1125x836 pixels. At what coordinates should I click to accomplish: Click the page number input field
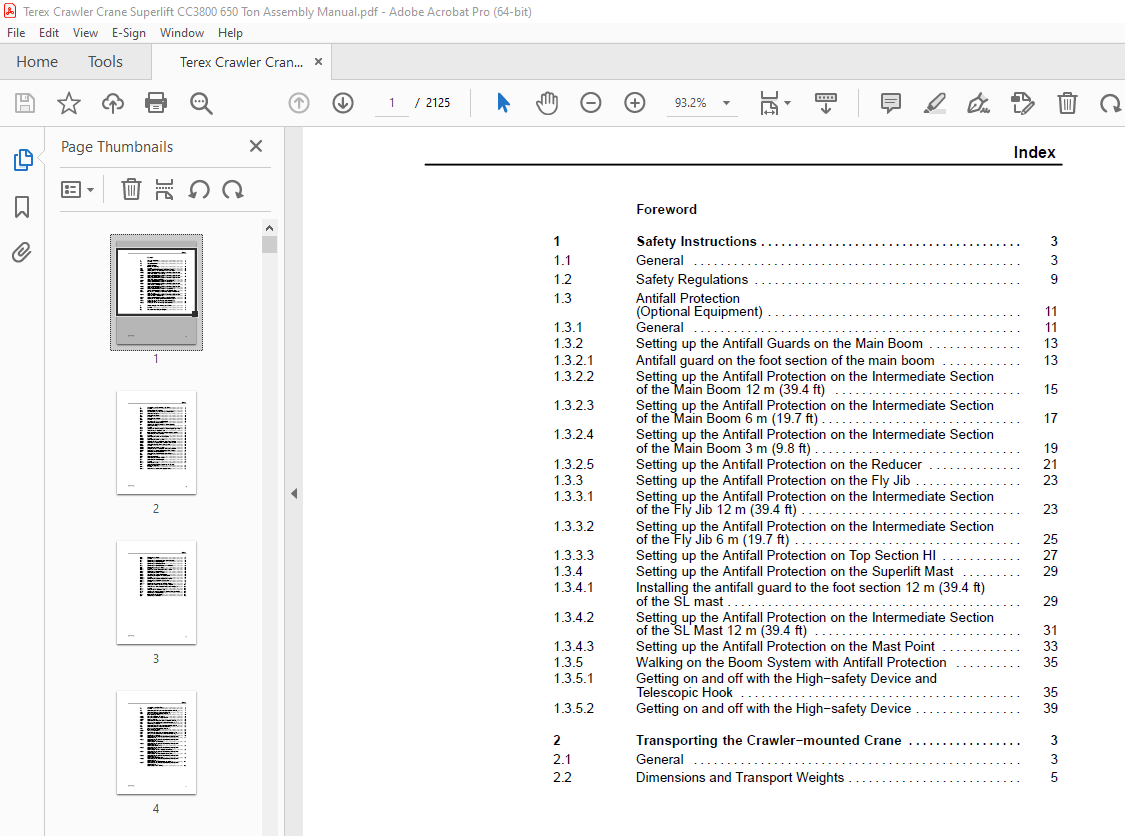392,103
